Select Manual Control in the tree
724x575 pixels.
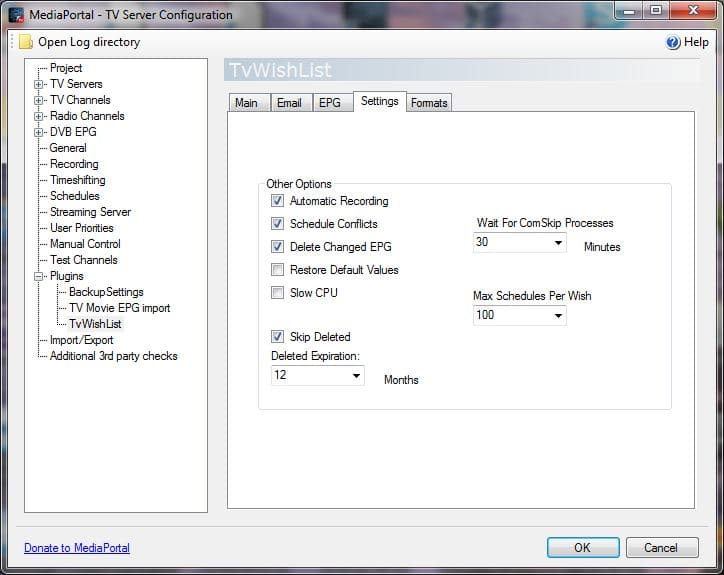coord(85,244)
